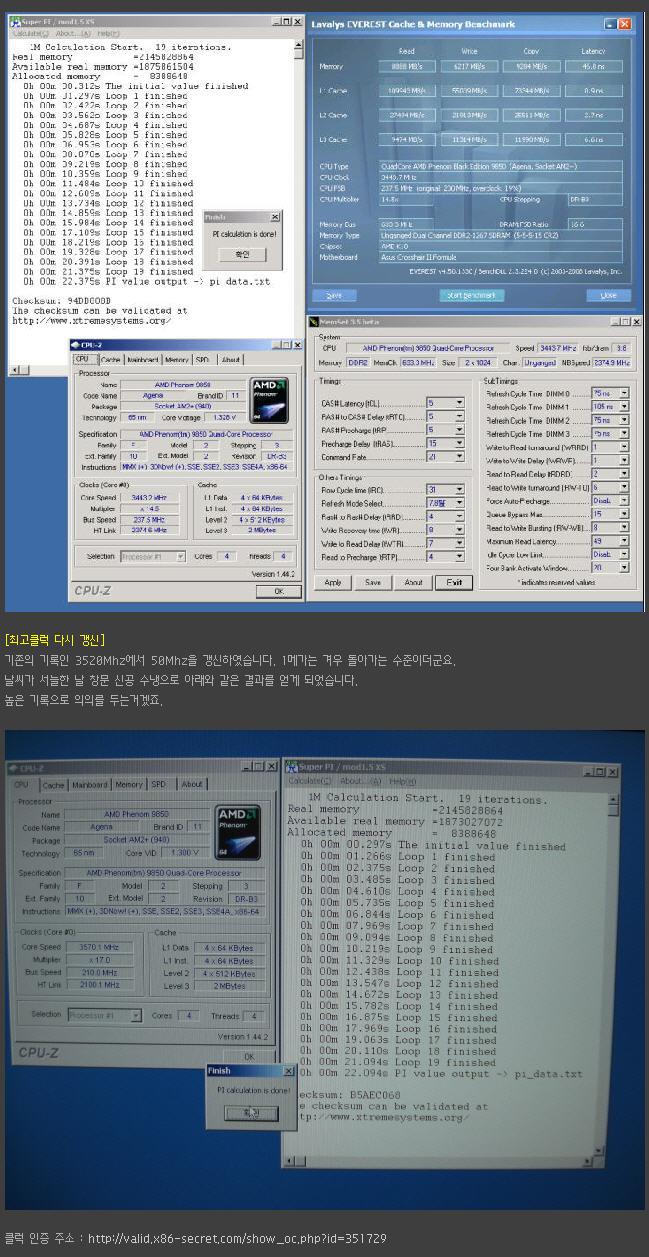
Task: Switch to About tab in lower CPU-Z
Action: [x=191, y=784]
